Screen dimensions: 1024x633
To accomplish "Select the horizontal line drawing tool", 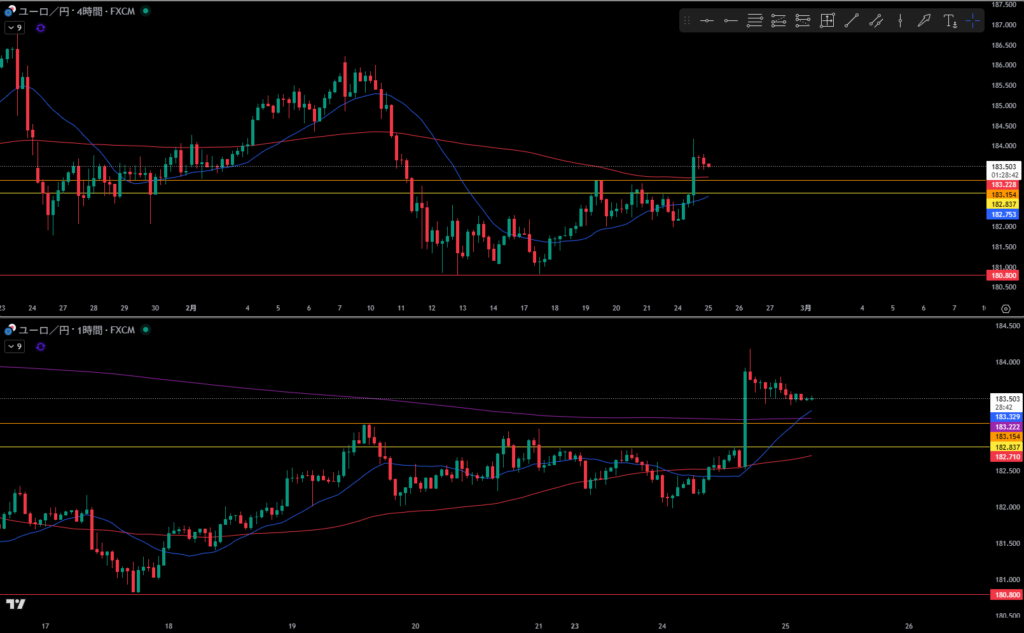I will [x=707, y=20].
